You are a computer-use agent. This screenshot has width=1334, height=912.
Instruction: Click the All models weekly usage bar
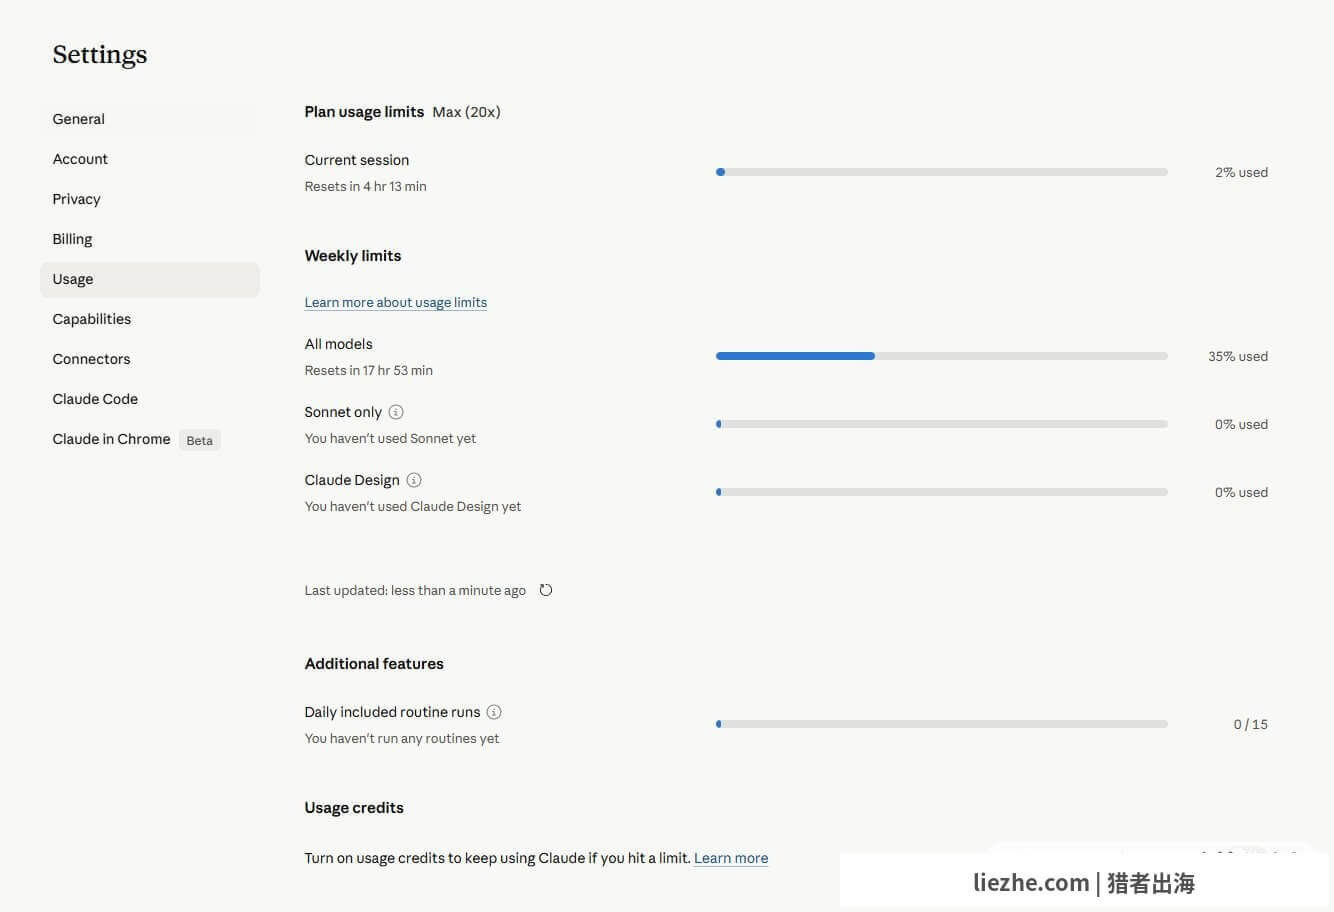tap(942, 356)
